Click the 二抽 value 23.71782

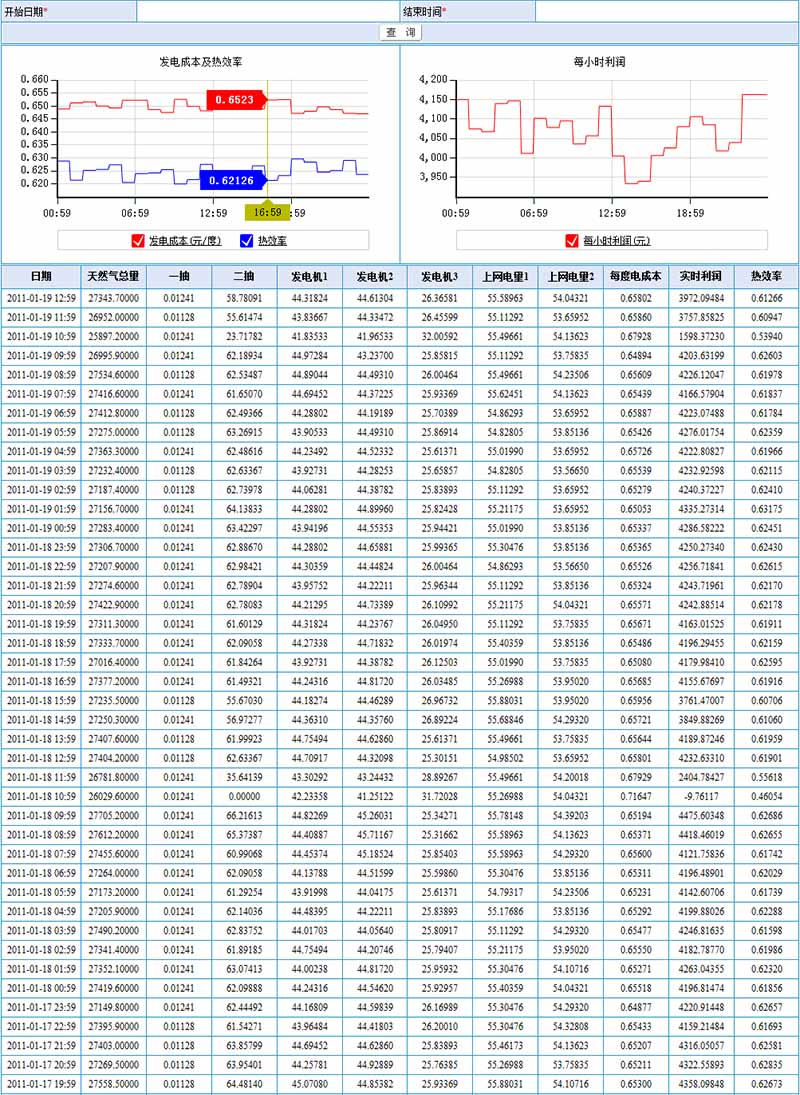pos(244,337)
